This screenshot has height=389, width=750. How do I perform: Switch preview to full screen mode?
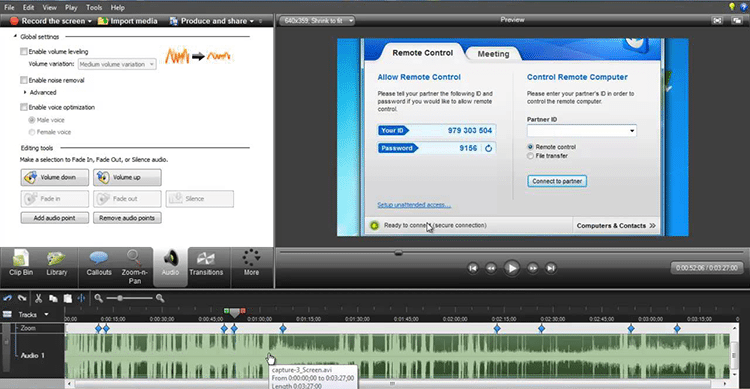tap(717, 21)
